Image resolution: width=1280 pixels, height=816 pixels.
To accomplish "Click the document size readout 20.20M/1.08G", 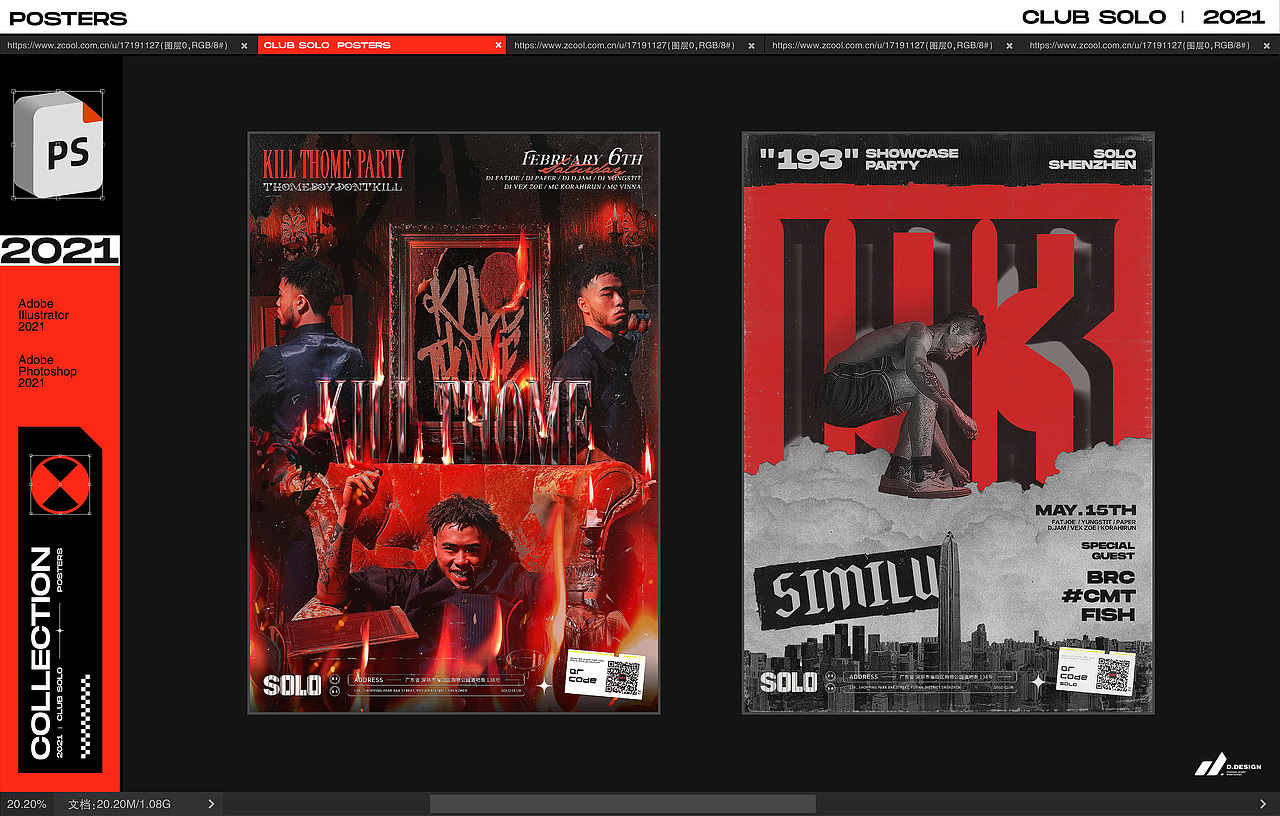I will click(119, 804).
